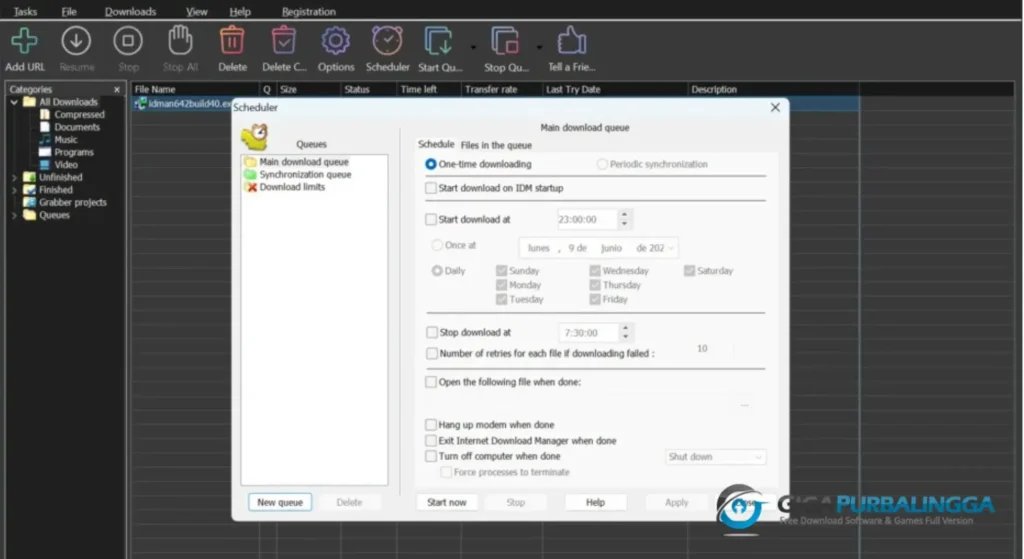Screen dimensions: 1024x559
Task: Open the date picker dropdown
Action: point(671,248)
